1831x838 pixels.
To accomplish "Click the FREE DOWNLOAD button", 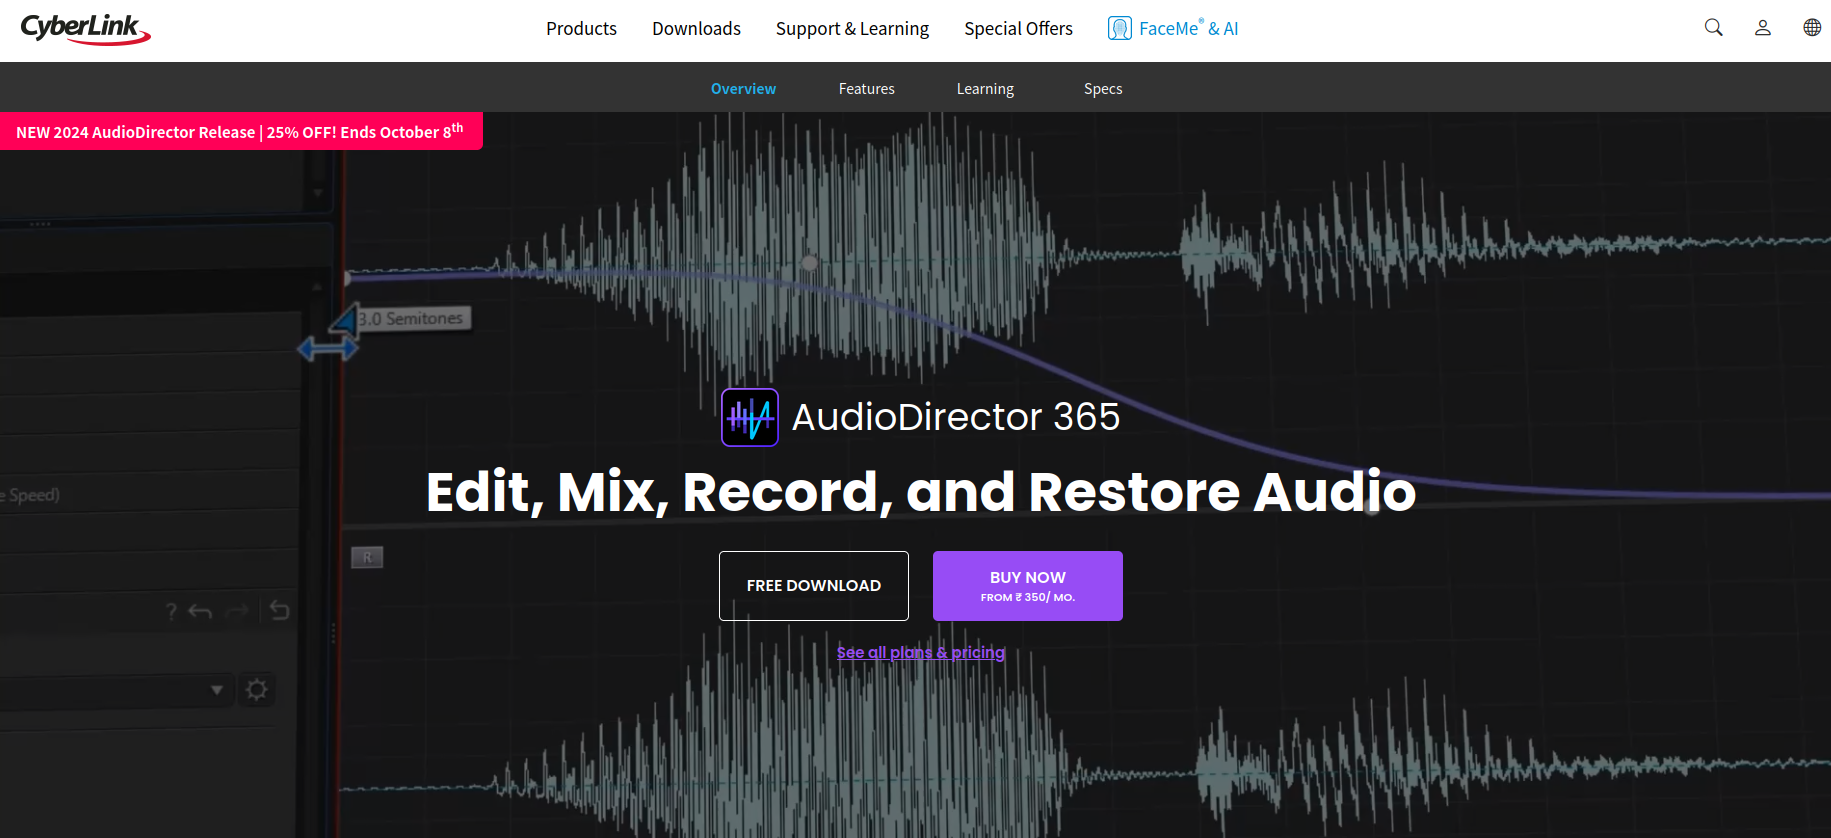I will coord(814,586).
